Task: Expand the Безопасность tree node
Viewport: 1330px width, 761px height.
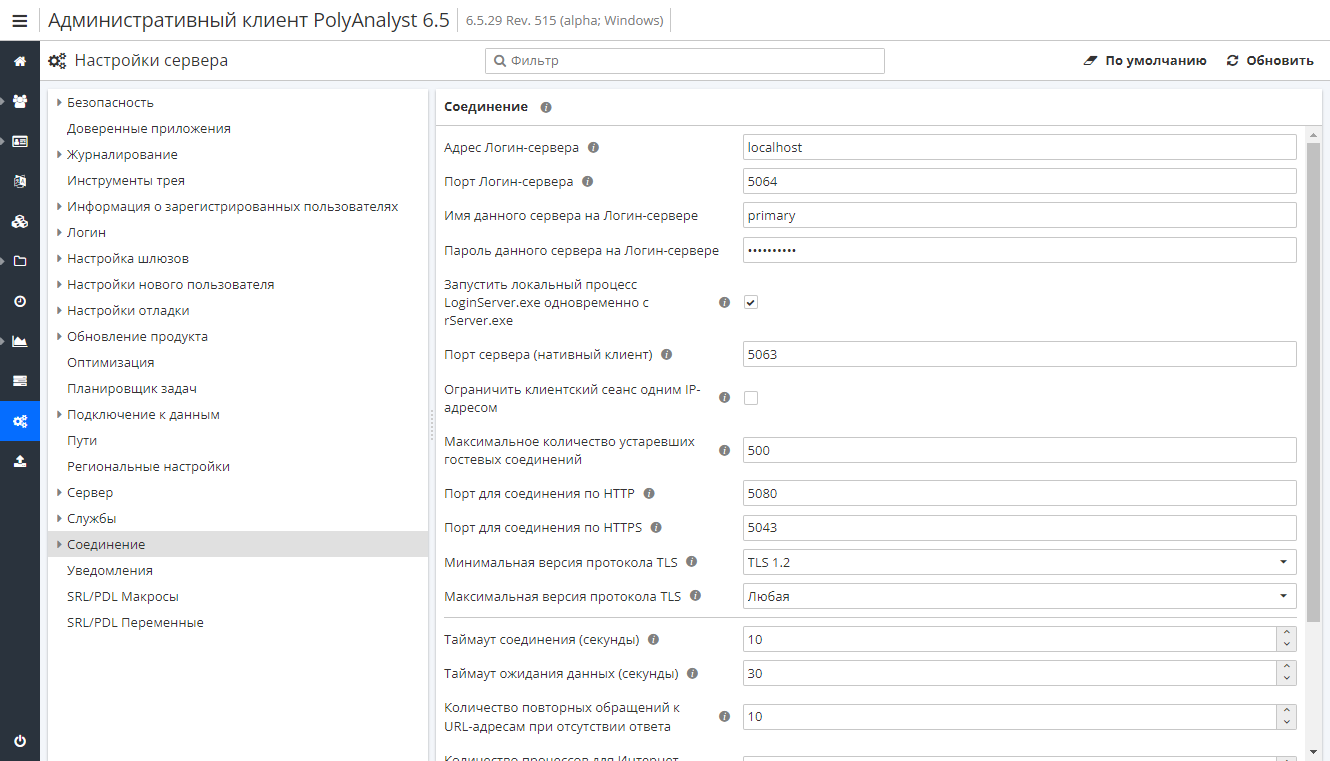Action: pos(59,102)
